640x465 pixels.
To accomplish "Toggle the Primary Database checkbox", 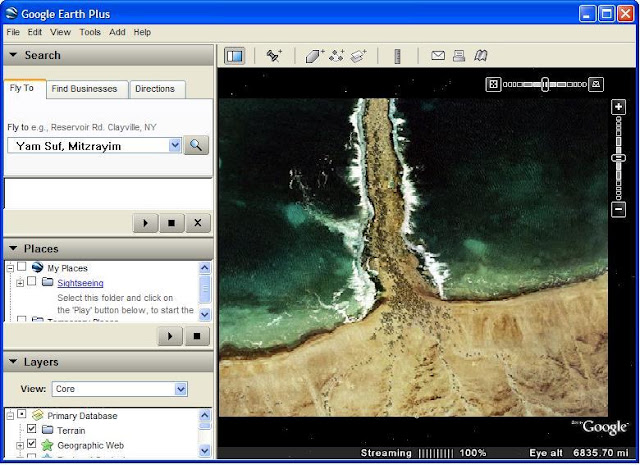I will [x=22, y=414].
